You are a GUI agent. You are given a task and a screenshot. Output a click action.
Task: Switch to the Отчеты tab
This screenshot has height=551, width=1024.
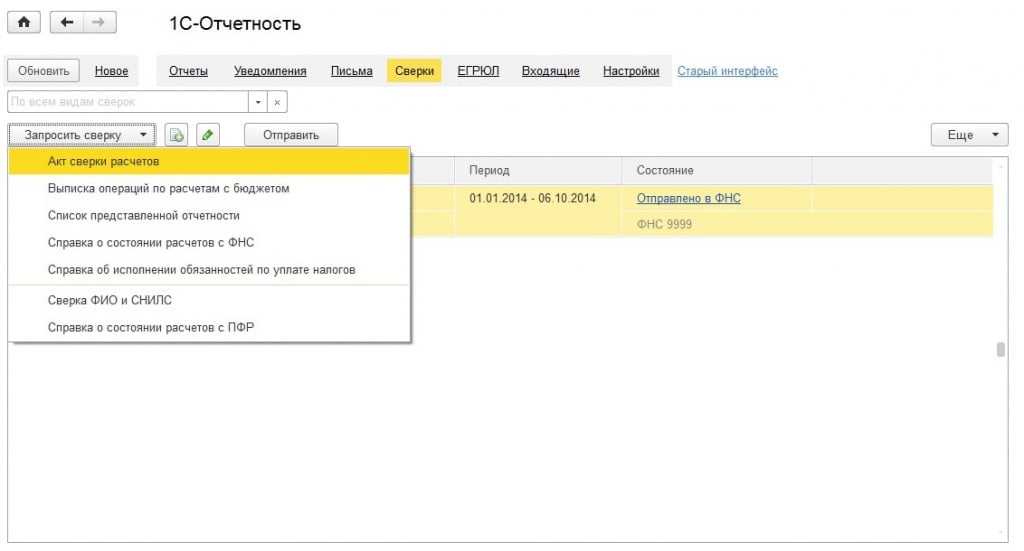(x=188, y=71)
